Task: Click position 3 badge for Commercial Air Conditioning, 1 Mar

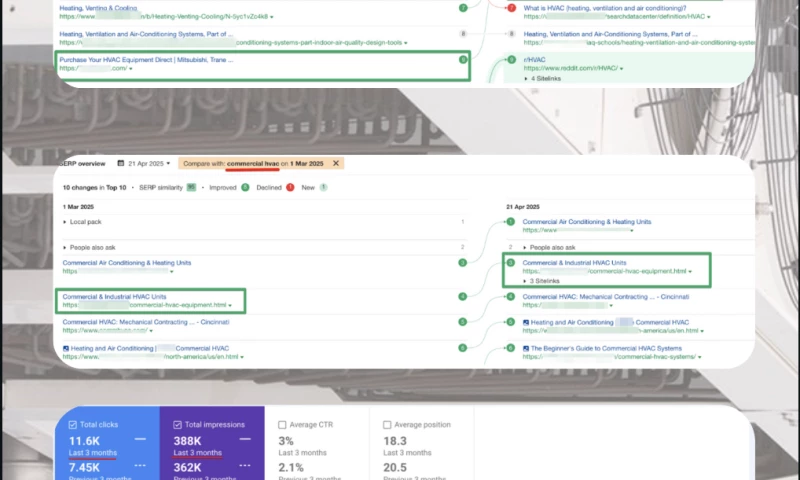Action: [462, 263]
